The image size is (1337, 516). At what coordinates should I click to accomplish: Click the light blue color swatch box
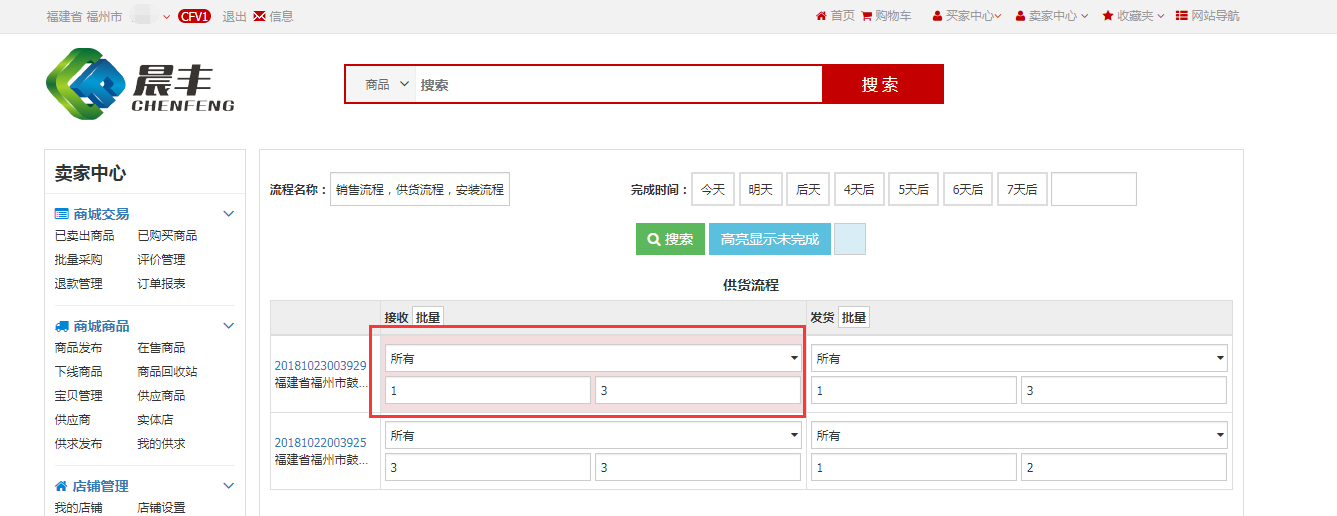849,239
